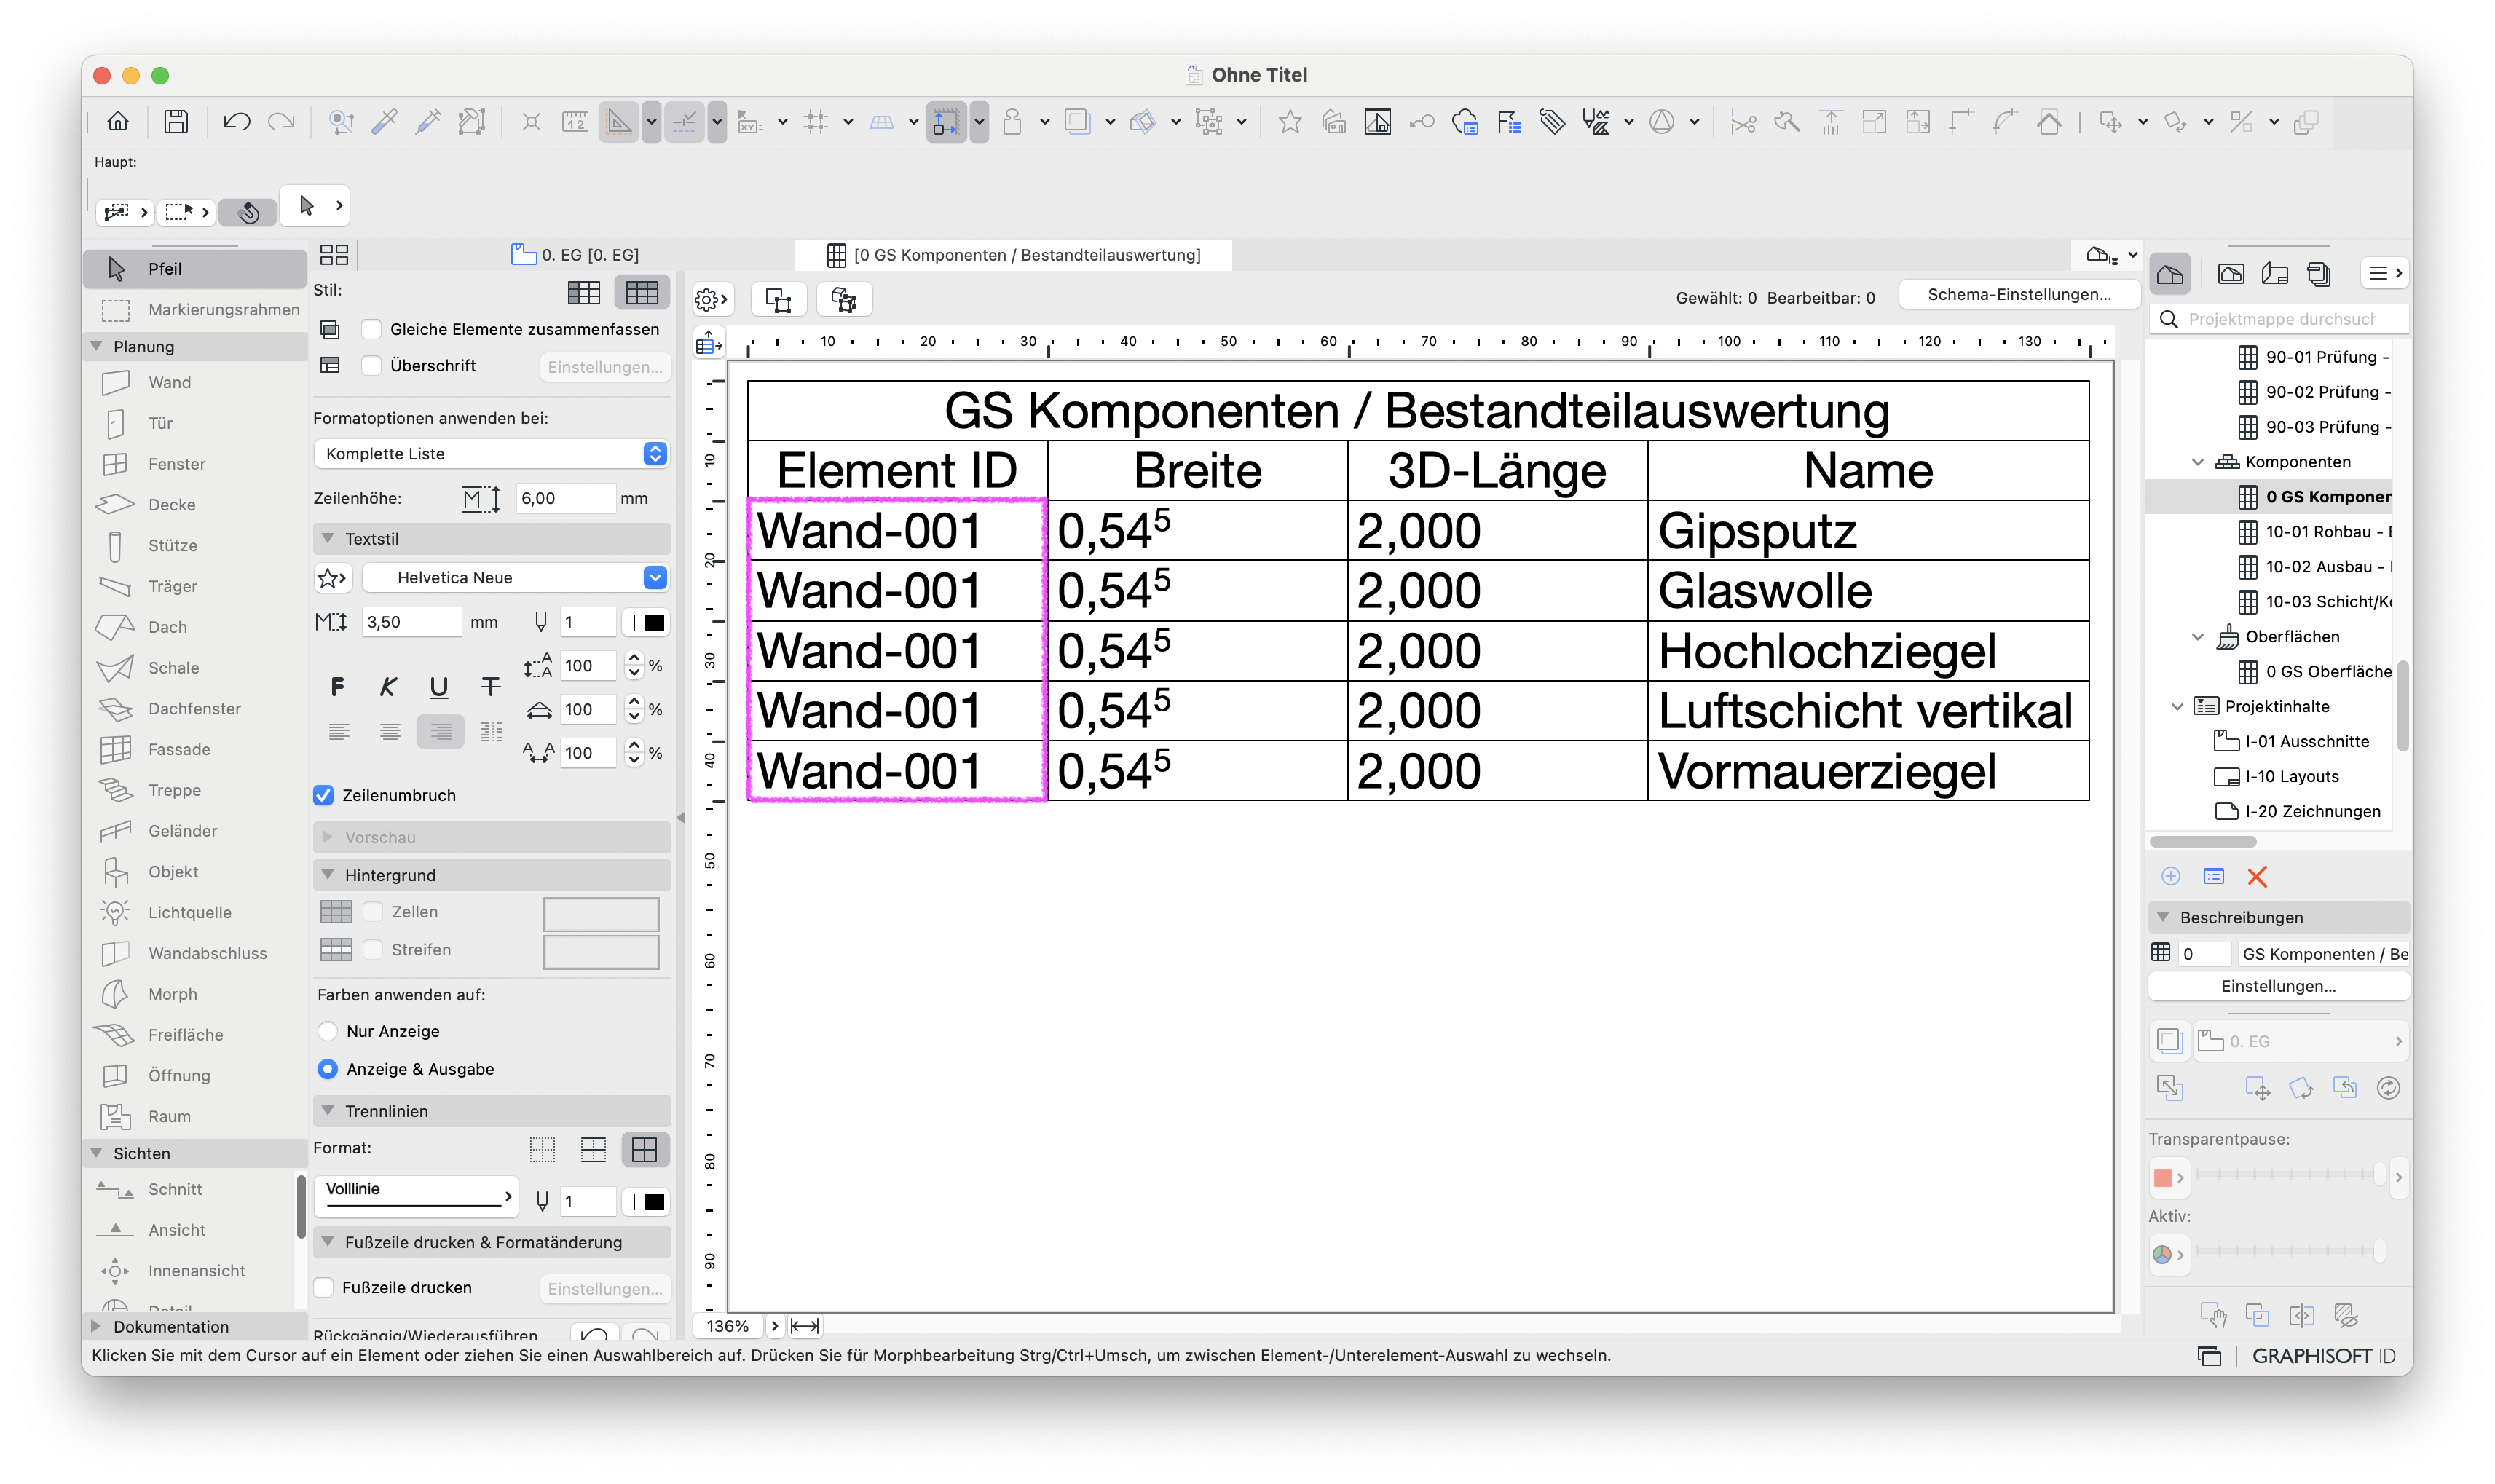Choose the full grid Trennlinien format
The width and height of the screenshot is (2495, 1484).
pos(645,1150)
